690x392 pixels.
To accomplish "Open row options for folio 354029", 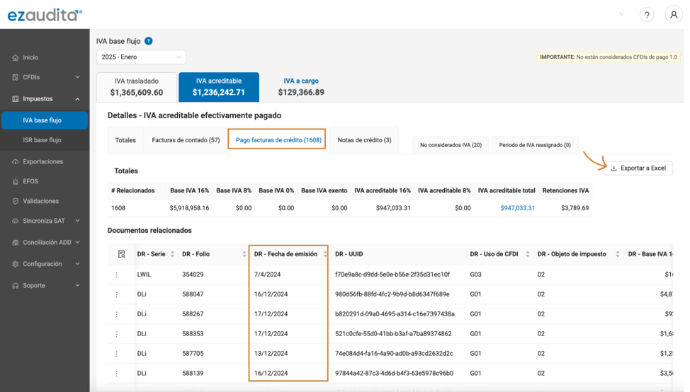I will [x=117, y=275].
